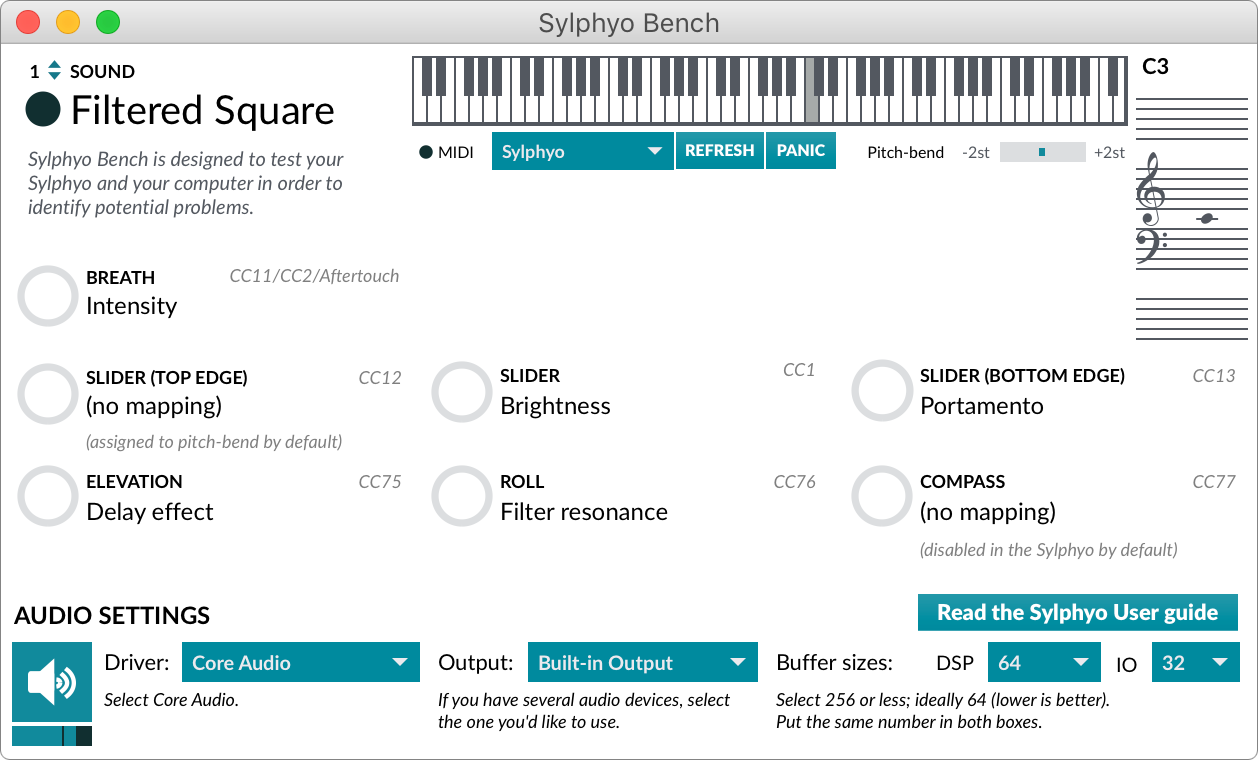Click the Slider Brightness circular indicator
Screen dimensions: 1258x760
(x=462, y=392)
